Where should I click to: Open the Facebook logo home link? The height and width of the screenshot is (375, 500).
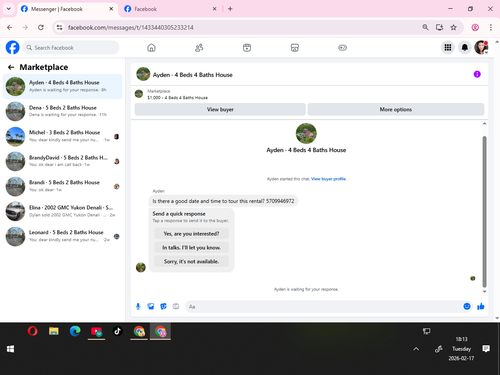coord(12,47)
